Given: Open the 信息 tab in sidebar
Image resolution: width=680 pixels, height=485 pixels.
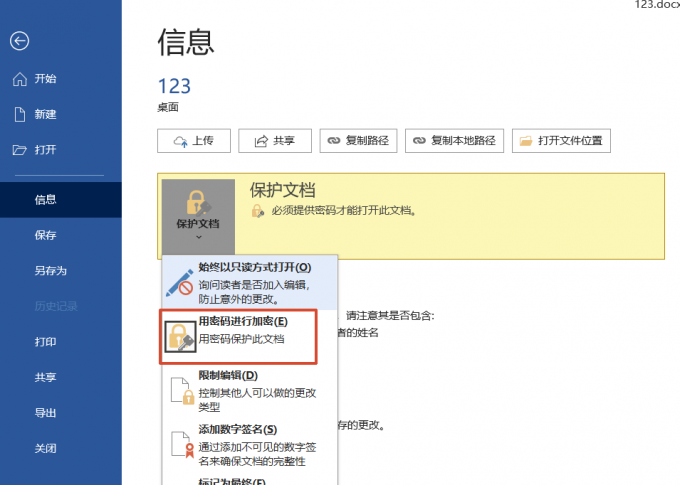Looking at the screenshot, I should (61, 200).
